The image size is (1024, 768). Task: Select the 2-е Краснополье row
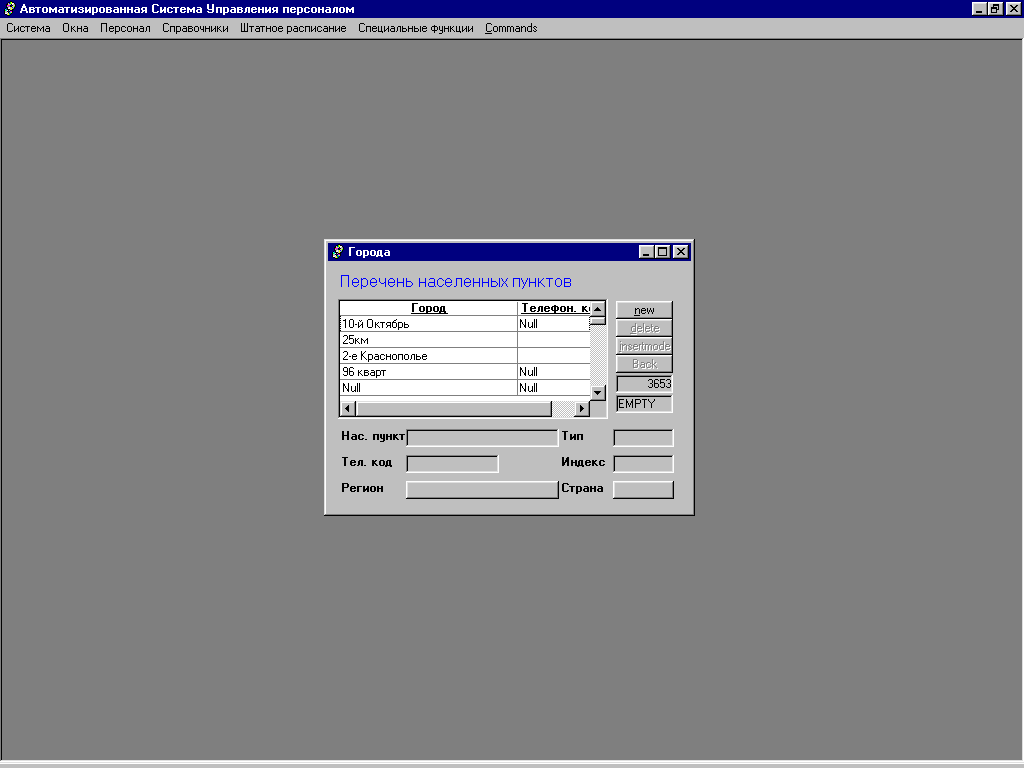click(428, 356)
